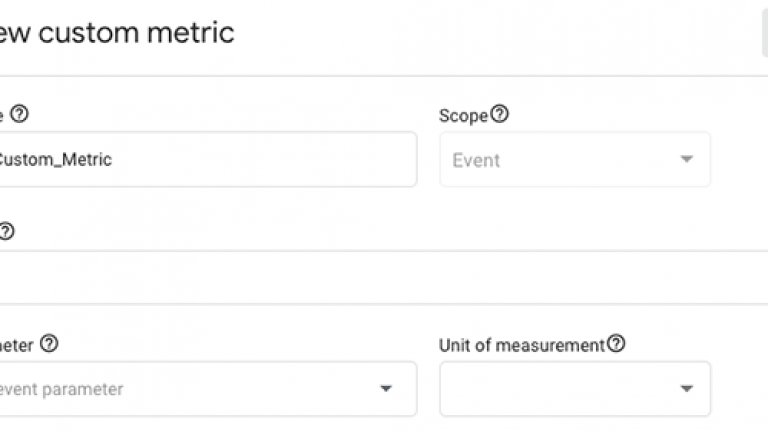Open the Scope help tooltip icon

pyautogui.click(x=500, y=114)
